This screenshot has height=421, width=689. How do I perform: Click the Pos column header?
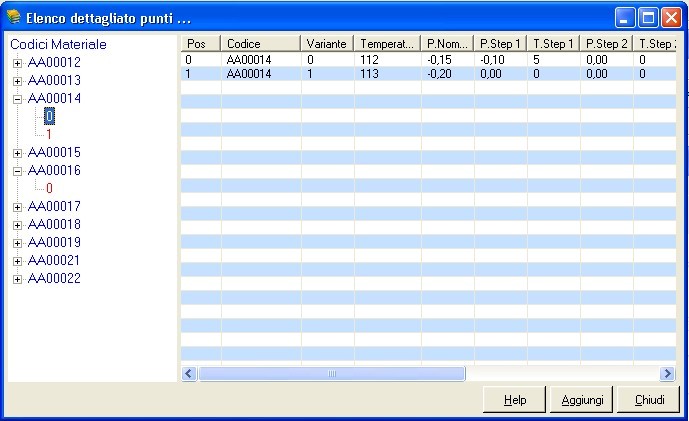point(200,44)
